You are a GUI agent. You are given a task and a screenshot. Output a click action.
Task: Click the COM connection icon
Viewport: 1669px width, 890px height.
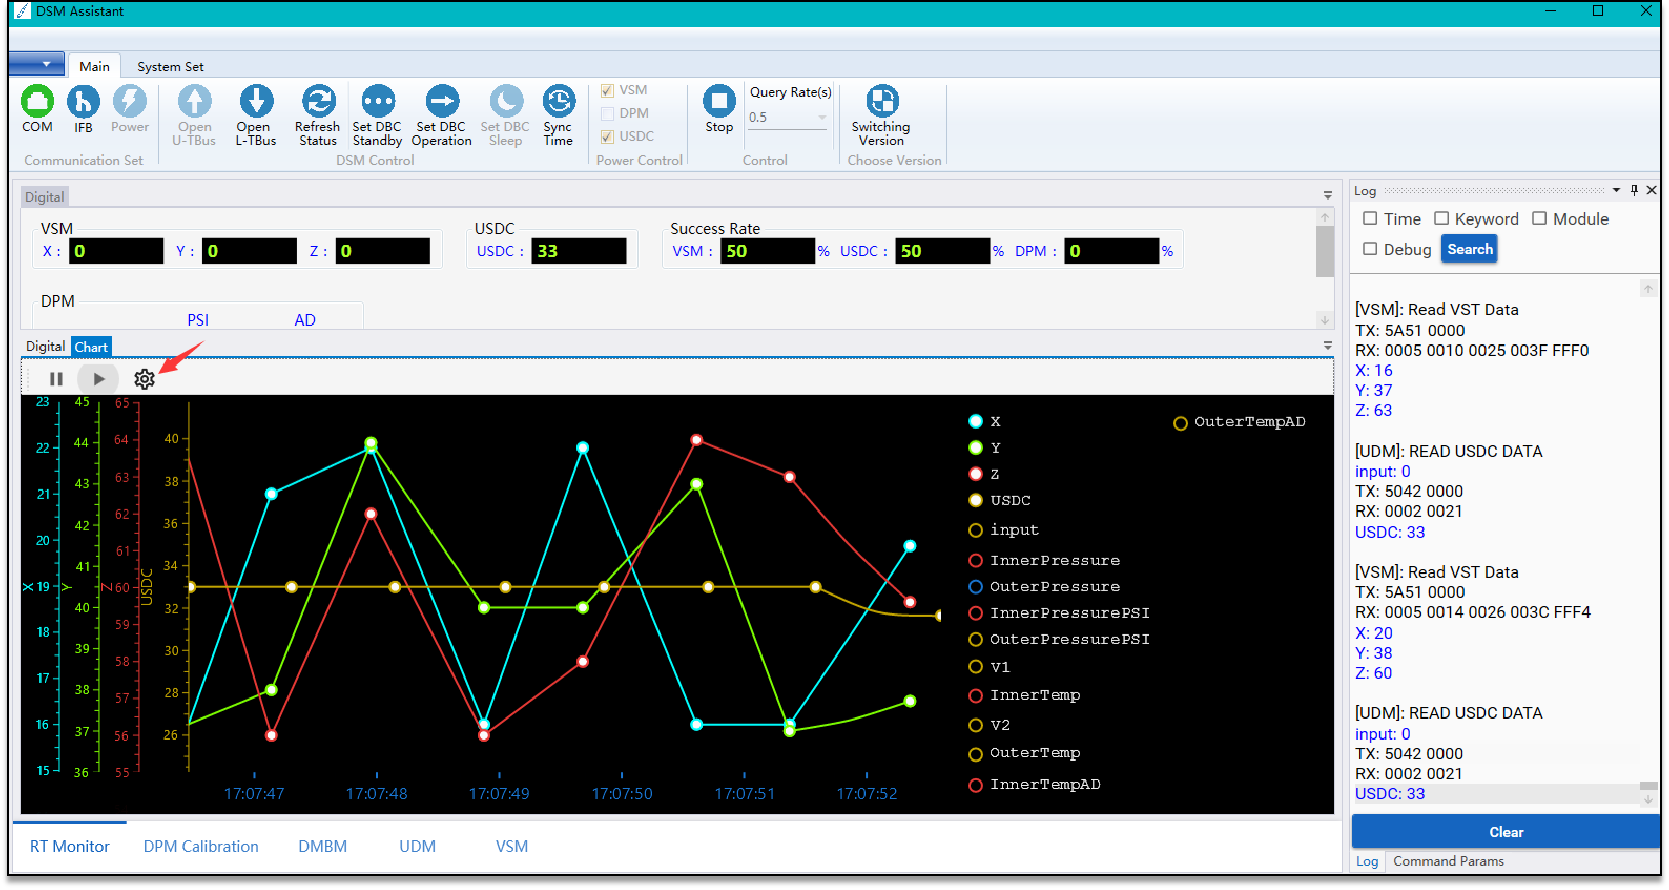click(37, 101)
